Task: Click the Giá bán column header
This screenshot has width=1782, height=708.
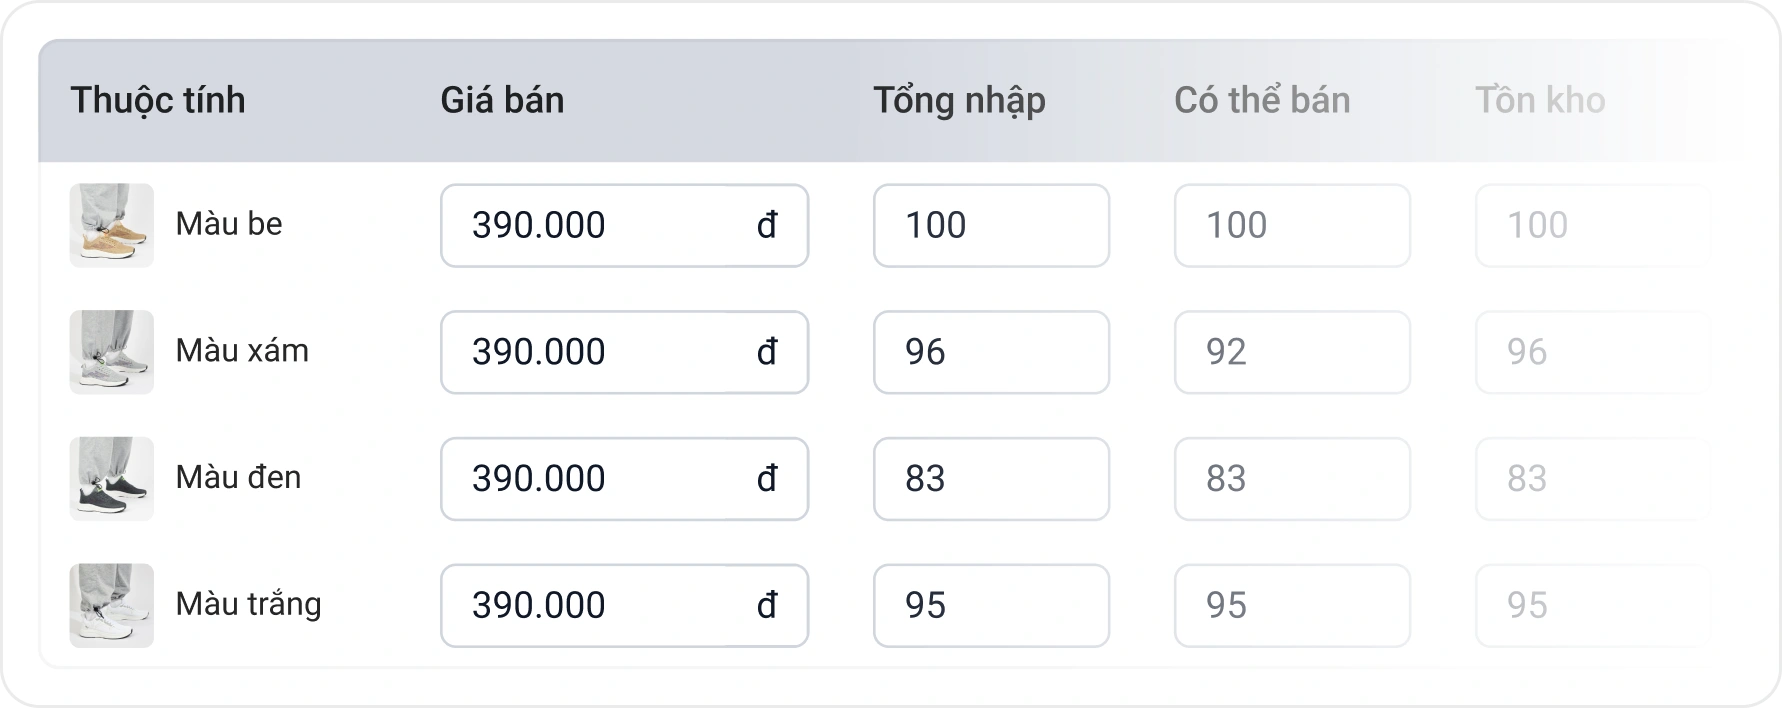Action: pos(502,100)
